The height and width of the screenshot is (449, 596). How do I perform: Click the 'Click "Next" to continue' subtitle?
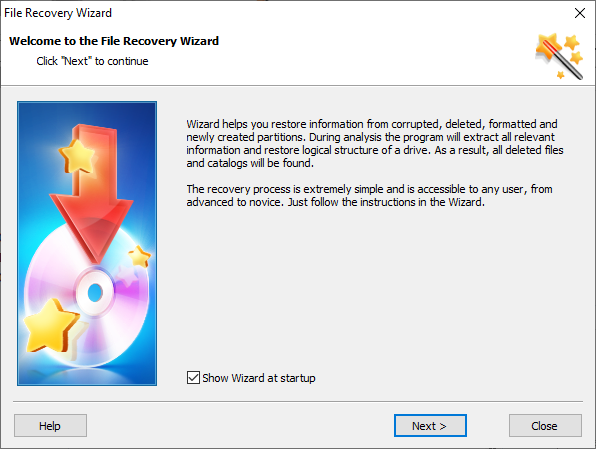[92, 61]
